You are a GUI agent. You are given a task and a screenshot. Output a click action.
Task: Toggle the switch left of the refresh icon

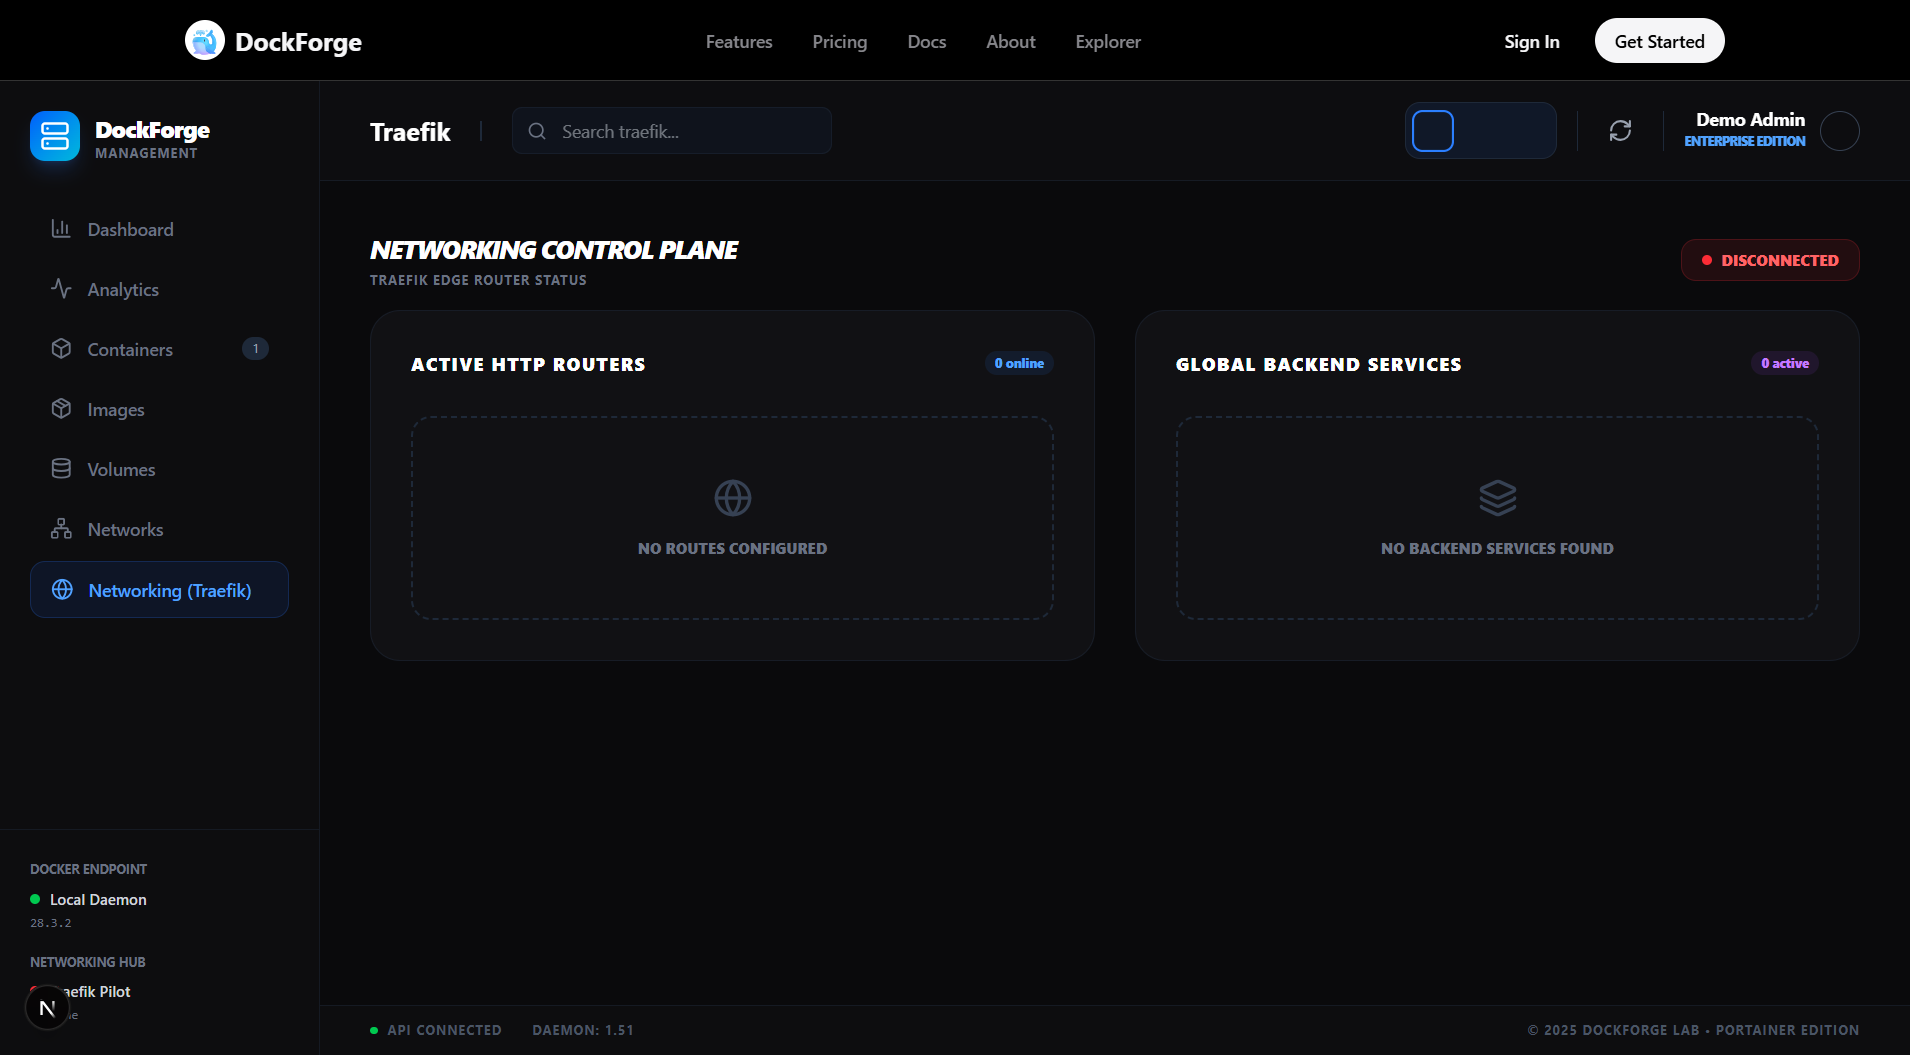click(1481, 130)
